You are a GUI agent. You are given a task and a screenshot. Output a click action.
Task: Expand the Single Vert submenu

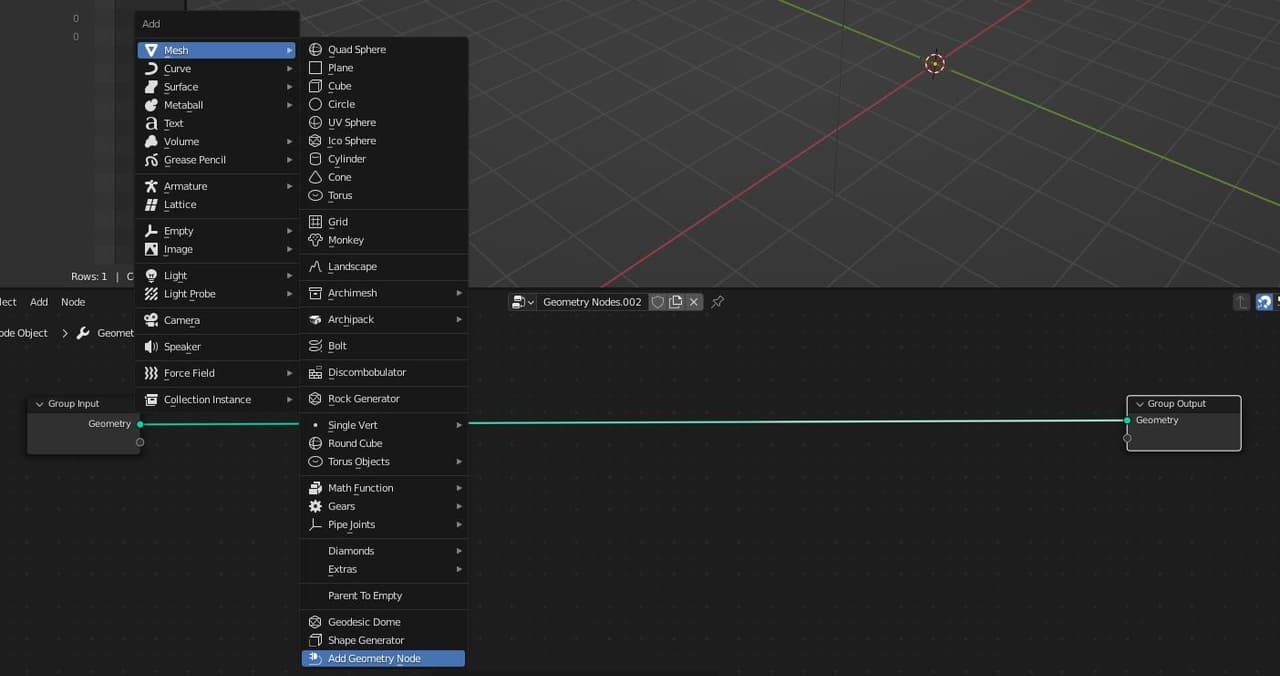pos(383,425)
